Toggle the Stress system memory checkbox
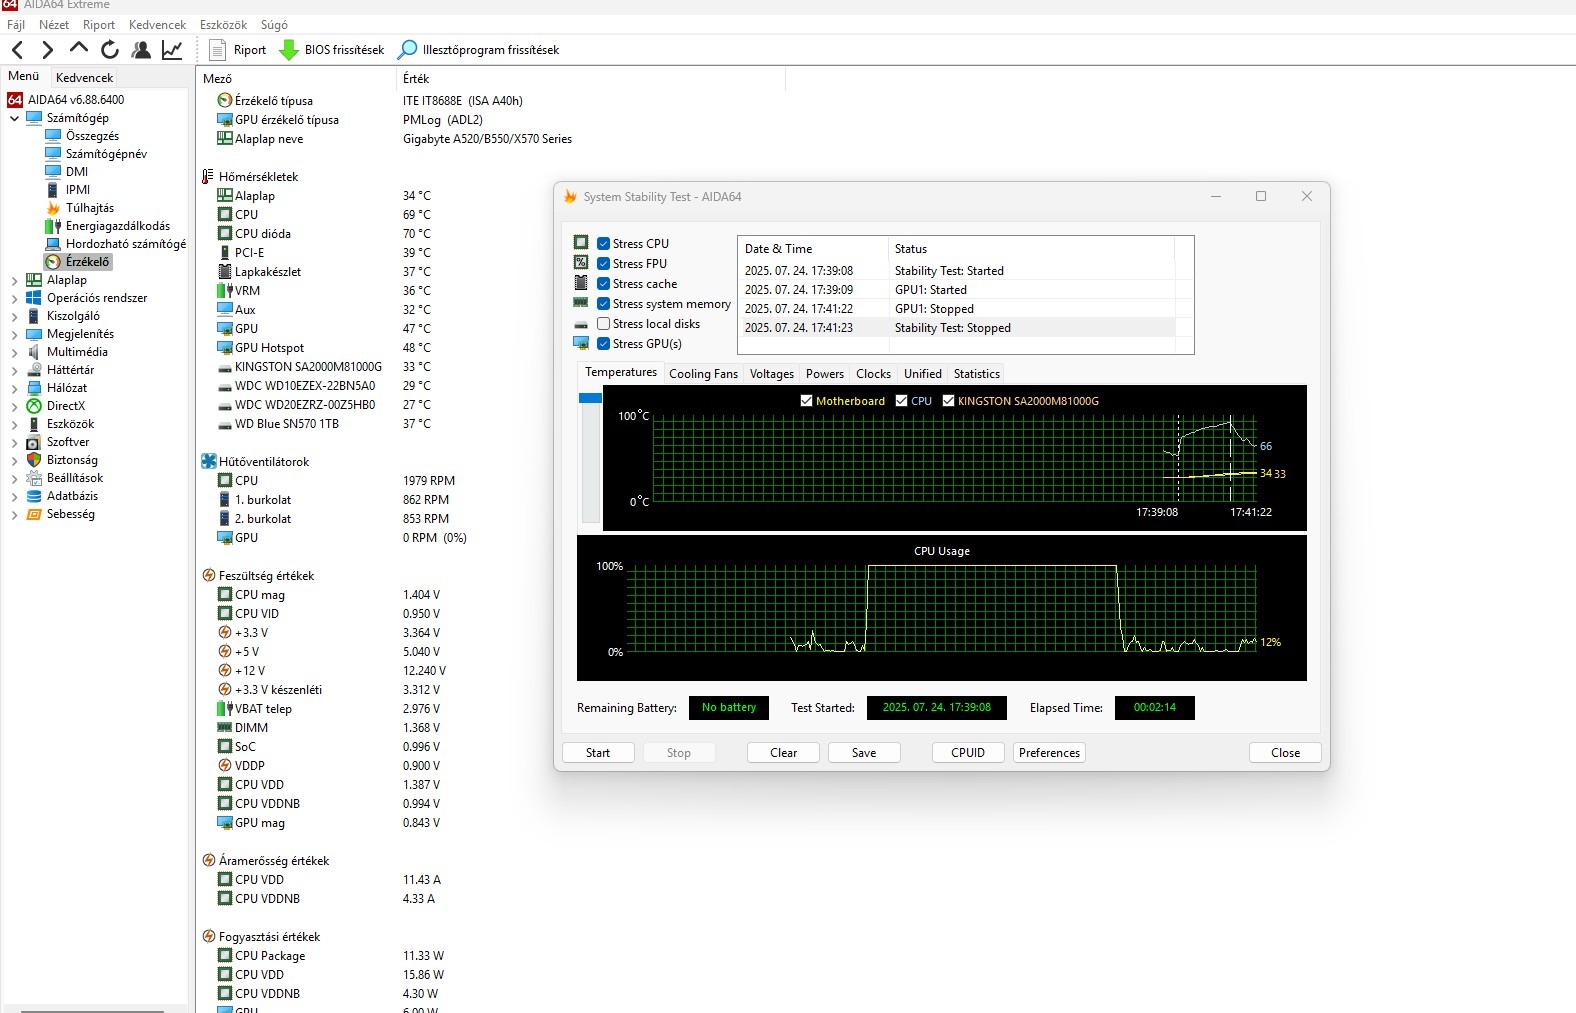The height and width of the screenshot is (1013, 1576). click(604, 304)
